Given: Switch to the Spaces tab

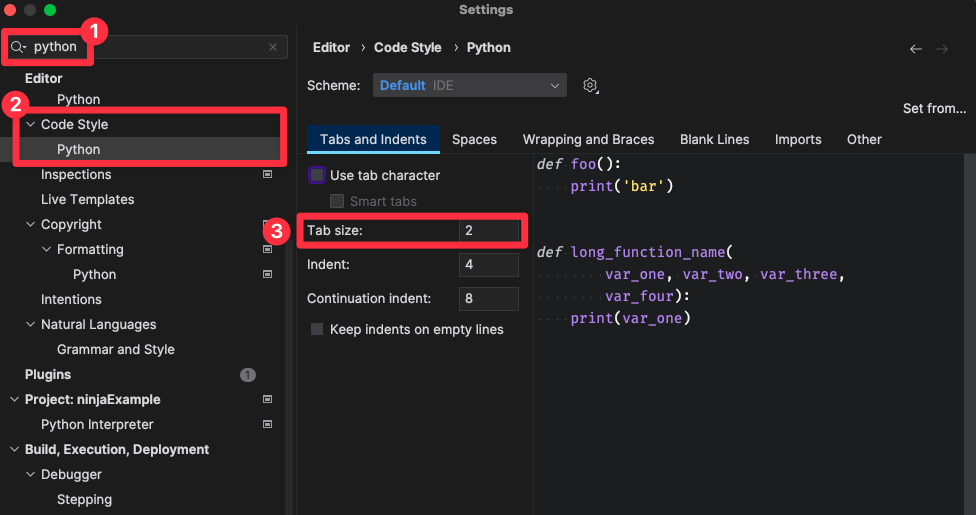Looking at the screenshot, I should coord(474,139).
